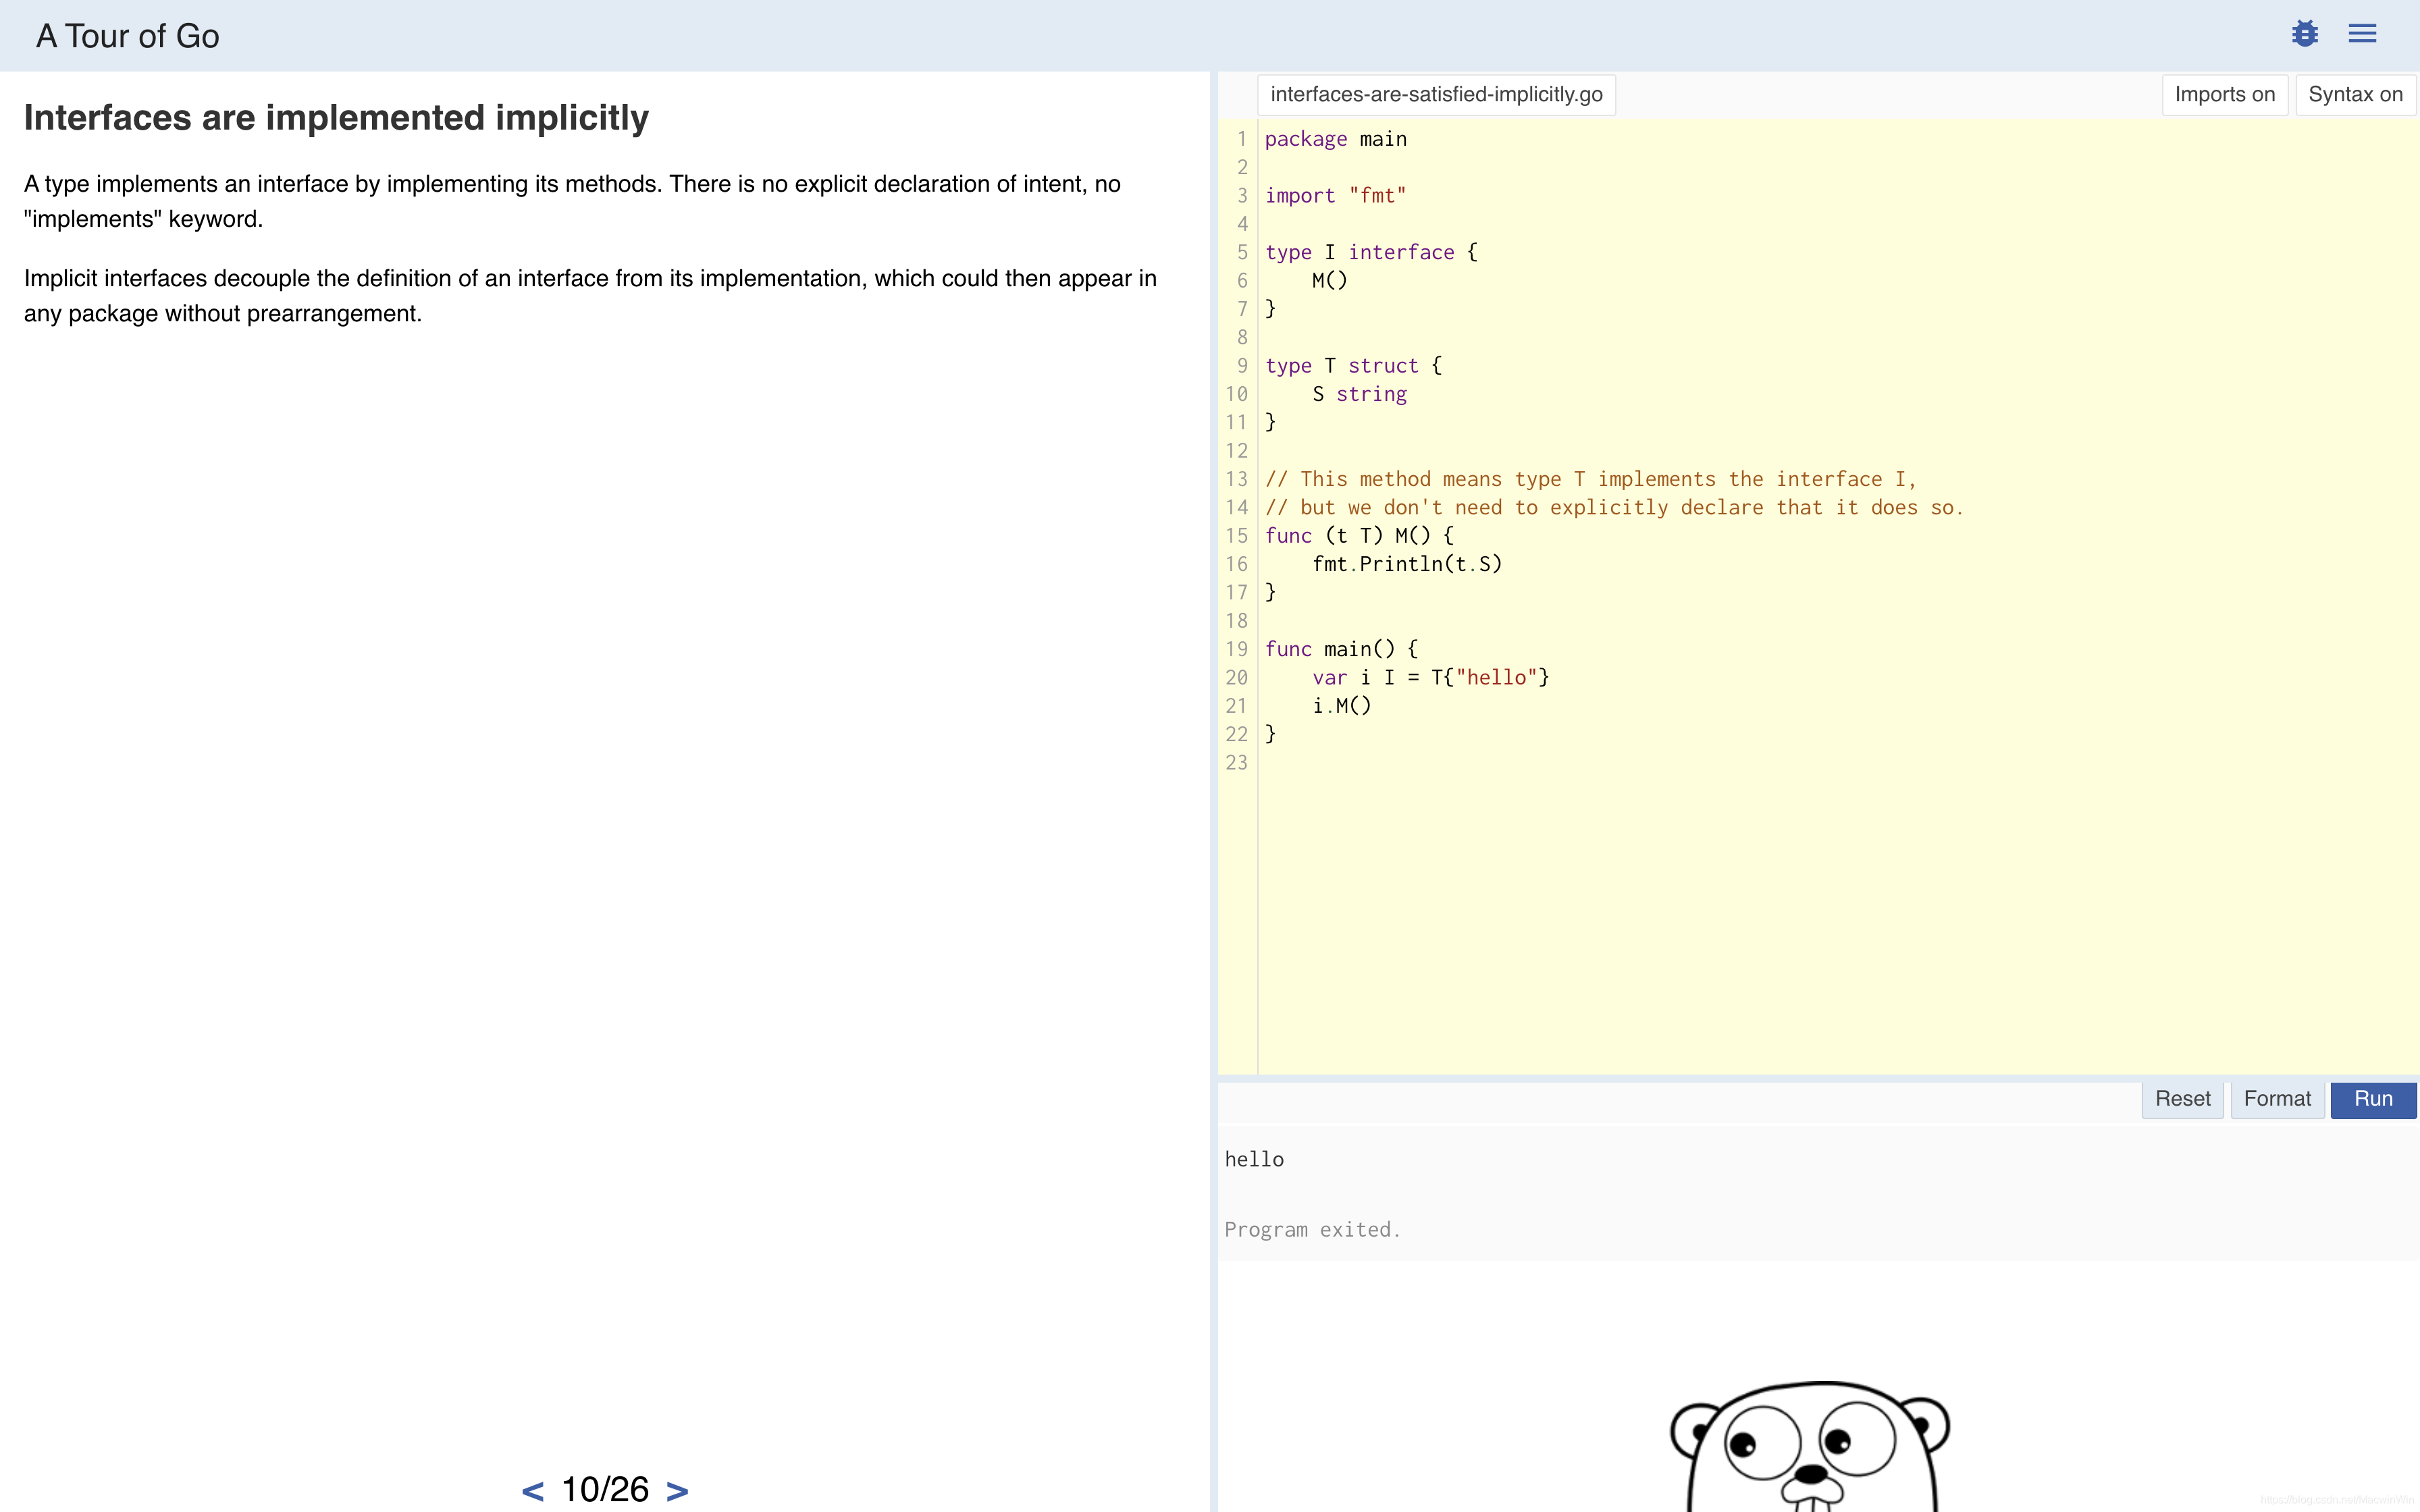Click the bug report icon
Image resolution: width=2420 pixels, height=1512 pixels.
coord(2305,34)
